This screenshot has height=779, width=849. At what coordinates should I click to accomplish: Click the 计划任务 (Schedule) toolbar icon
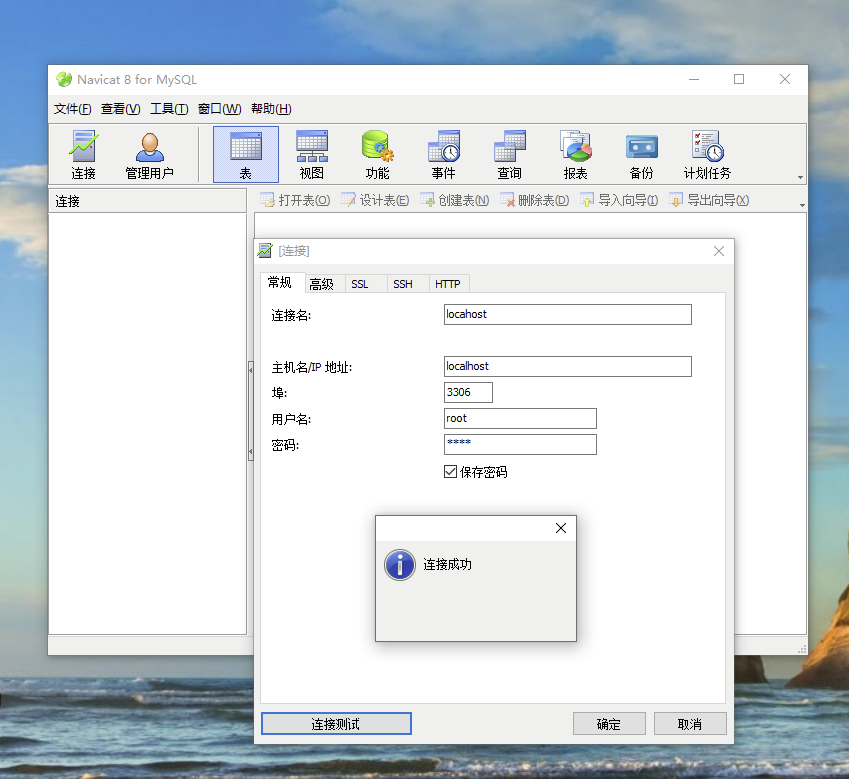707,155
